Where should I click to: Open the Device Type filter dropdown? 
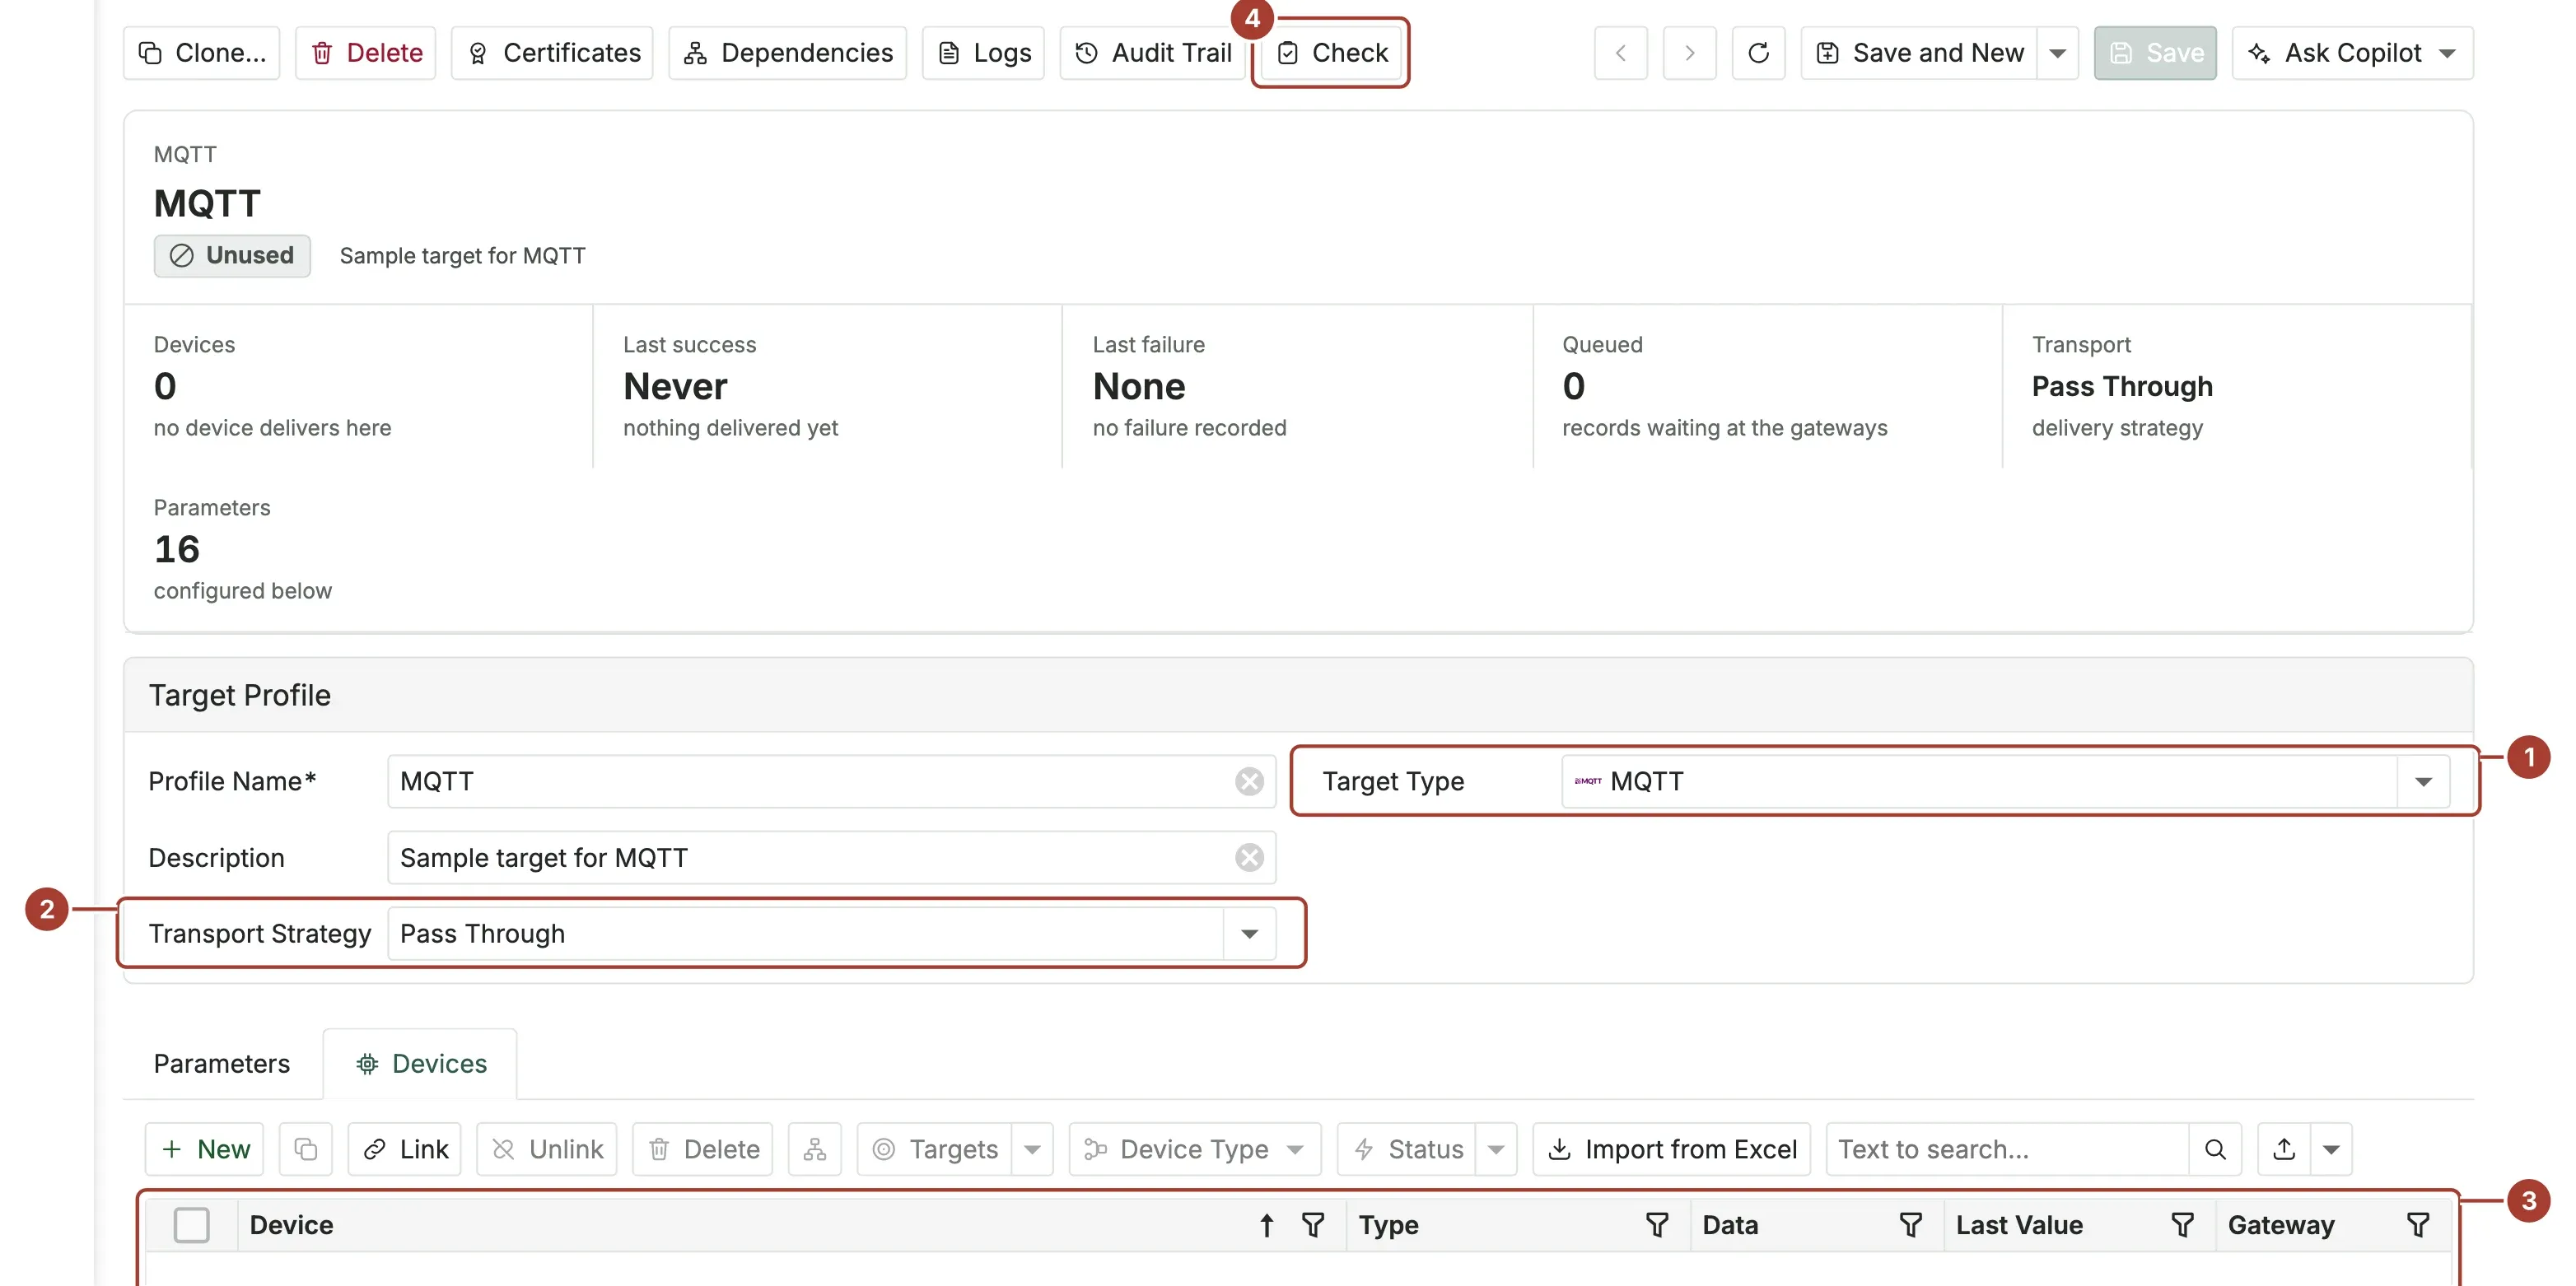pos(1195,1149)
